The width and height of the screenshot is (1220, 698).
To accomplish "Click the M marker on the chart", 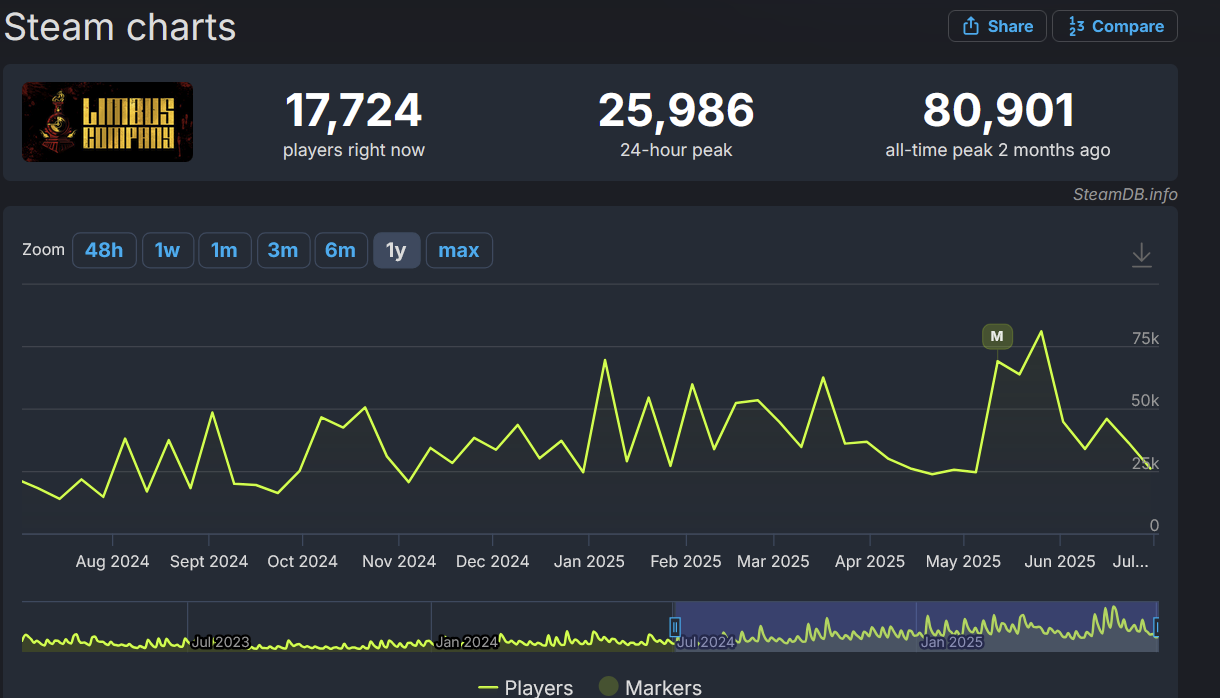I will 997,337.
